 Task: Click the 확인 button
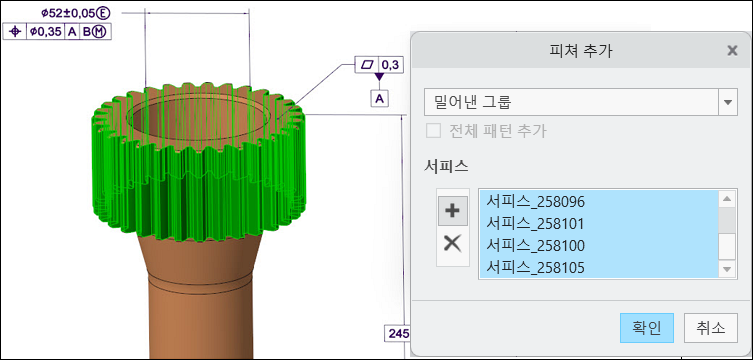646,328
